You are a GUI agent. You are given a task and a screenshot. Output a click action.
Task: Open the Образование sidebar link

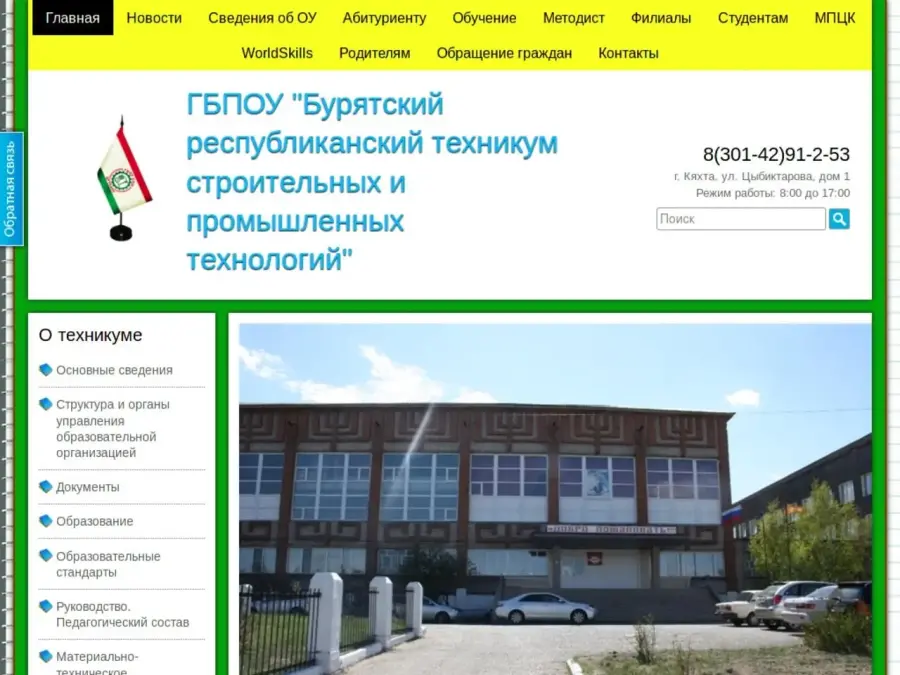(95, 521)
